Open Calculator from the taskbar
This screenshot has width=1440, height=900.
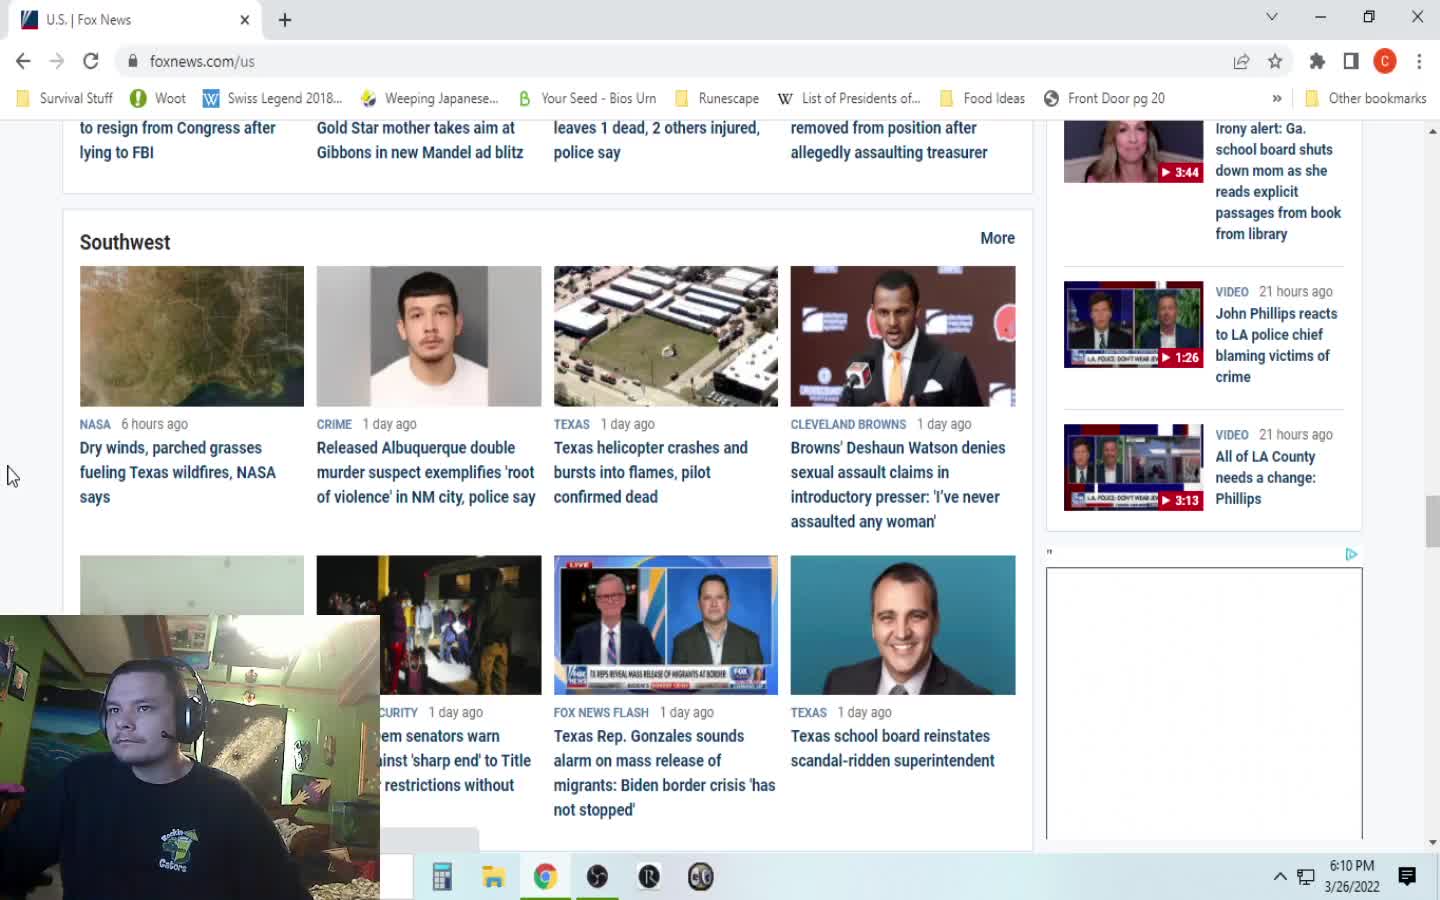[442, 877]
